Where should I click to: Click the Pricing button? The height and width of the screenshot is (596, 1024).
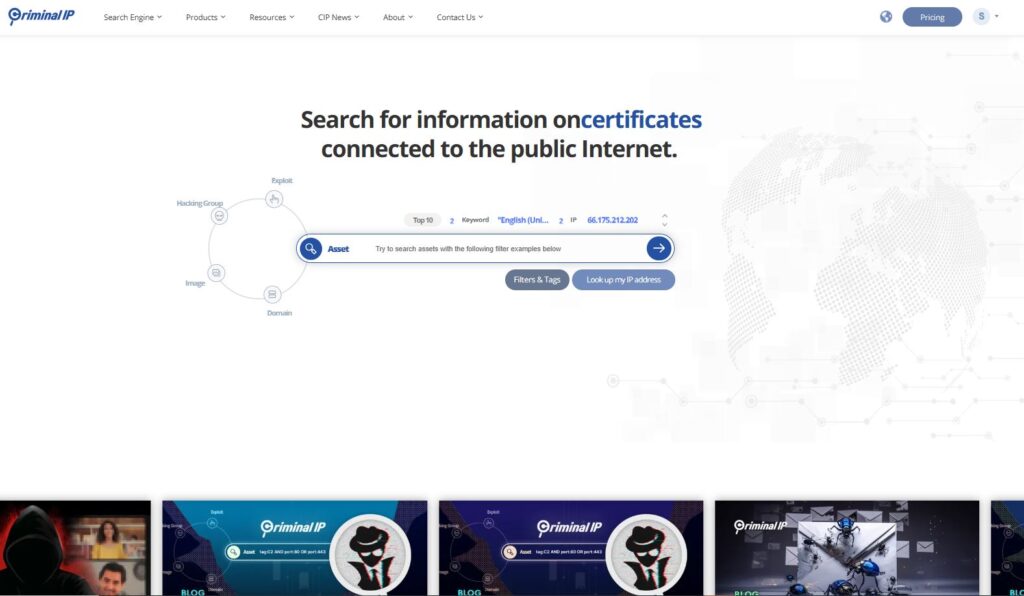click(x=932, y=16)
